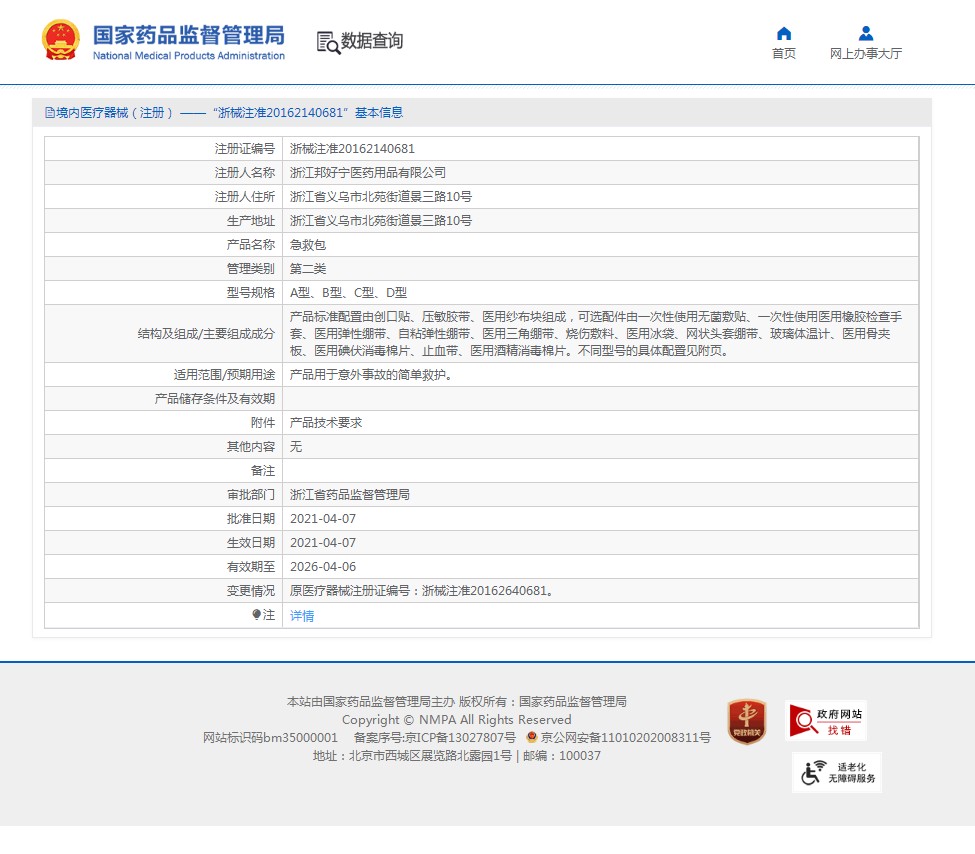Click the national emblem logo
Image resolution: width=975 pixels, height=854 pixels.
(60, 40)
